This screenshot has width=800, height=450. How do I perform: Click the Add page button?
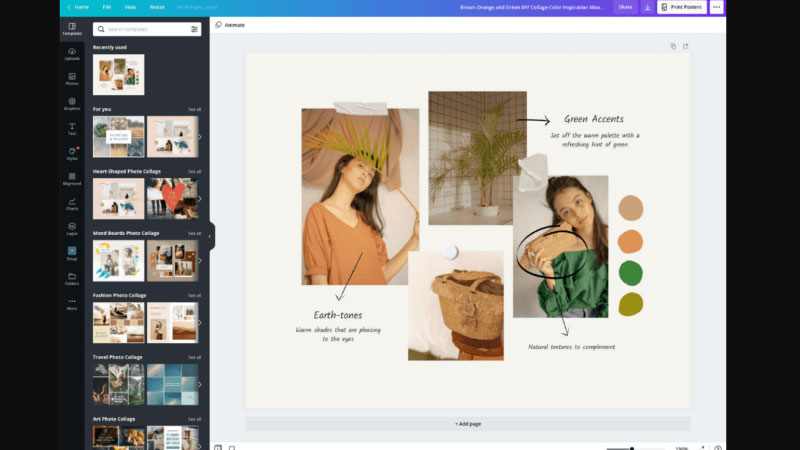click(467, 424)
